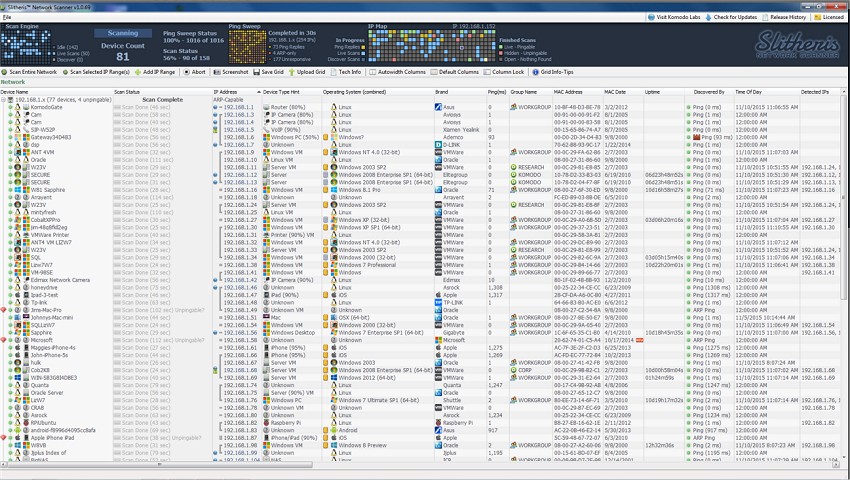Select the KomodoGate device row

(47, 107)
